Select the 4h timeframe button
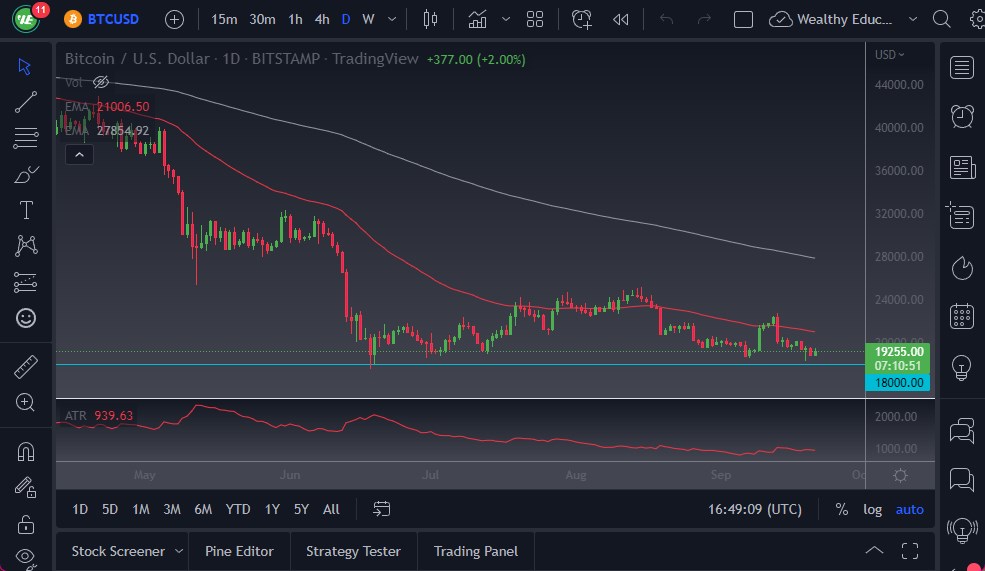This screenshot has height=571, width=985. point(321,19)
